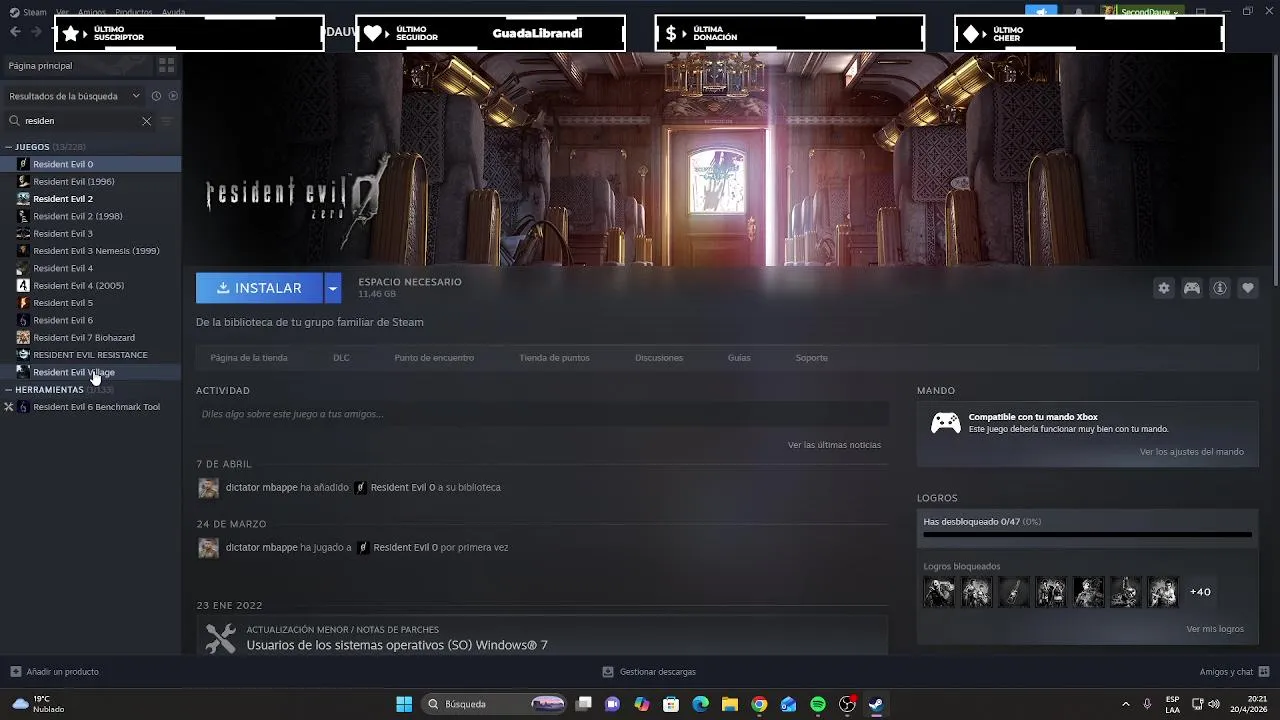This screenshot has width=1280, height=720.
Task: Open the game settings gear icon
Action: pos(1163,288)
